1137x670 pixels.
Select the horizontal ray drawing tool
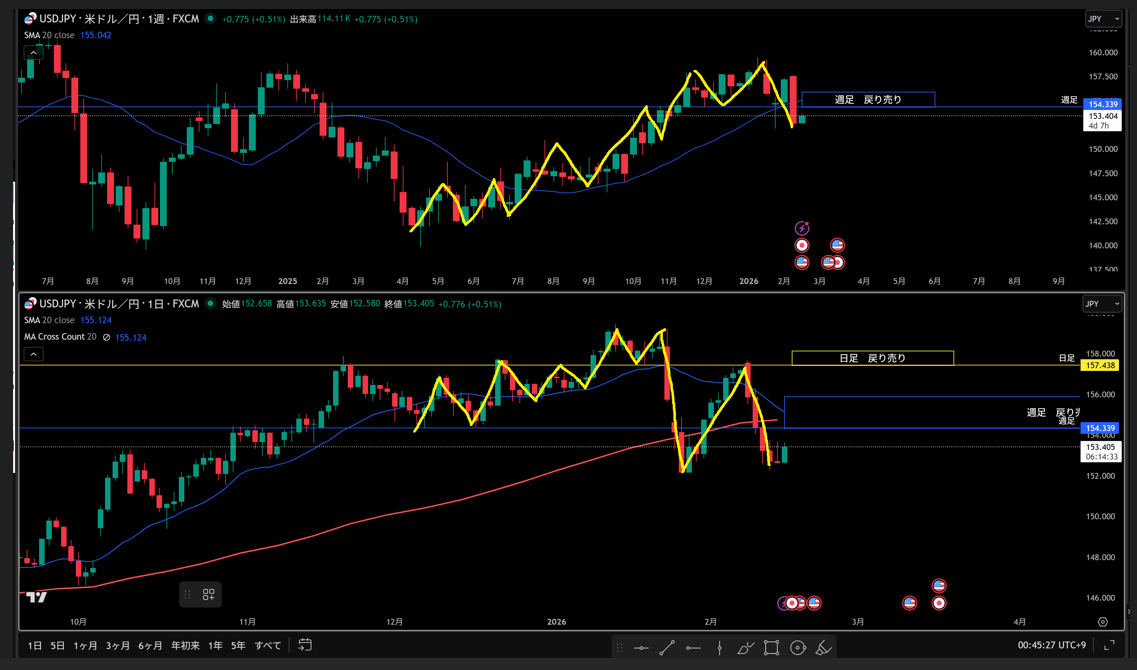[x=693, y=648]
